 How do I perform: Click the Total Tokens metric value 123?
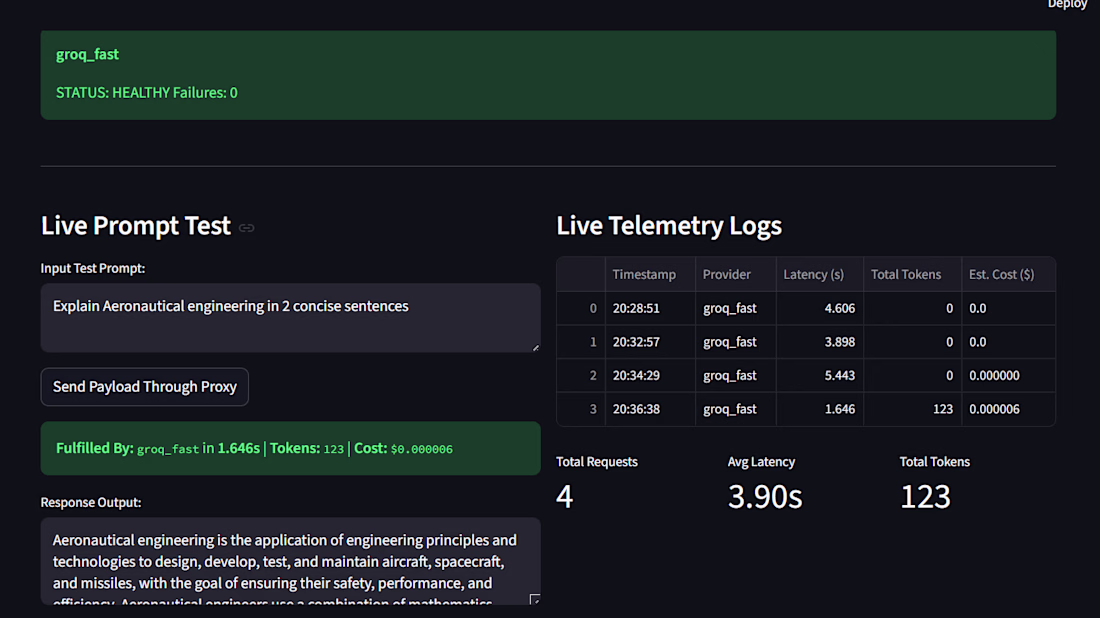(925, 497)
